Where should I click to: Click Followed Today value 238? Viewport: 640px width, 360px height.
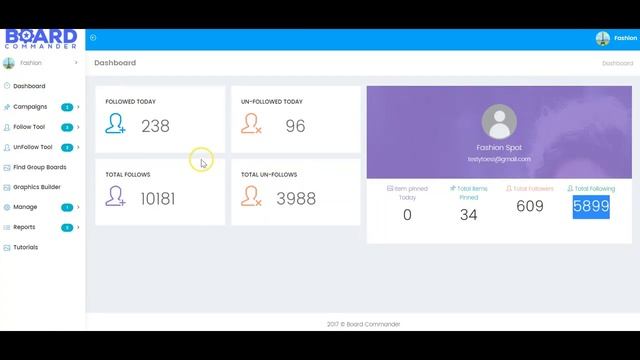point(156,126)
